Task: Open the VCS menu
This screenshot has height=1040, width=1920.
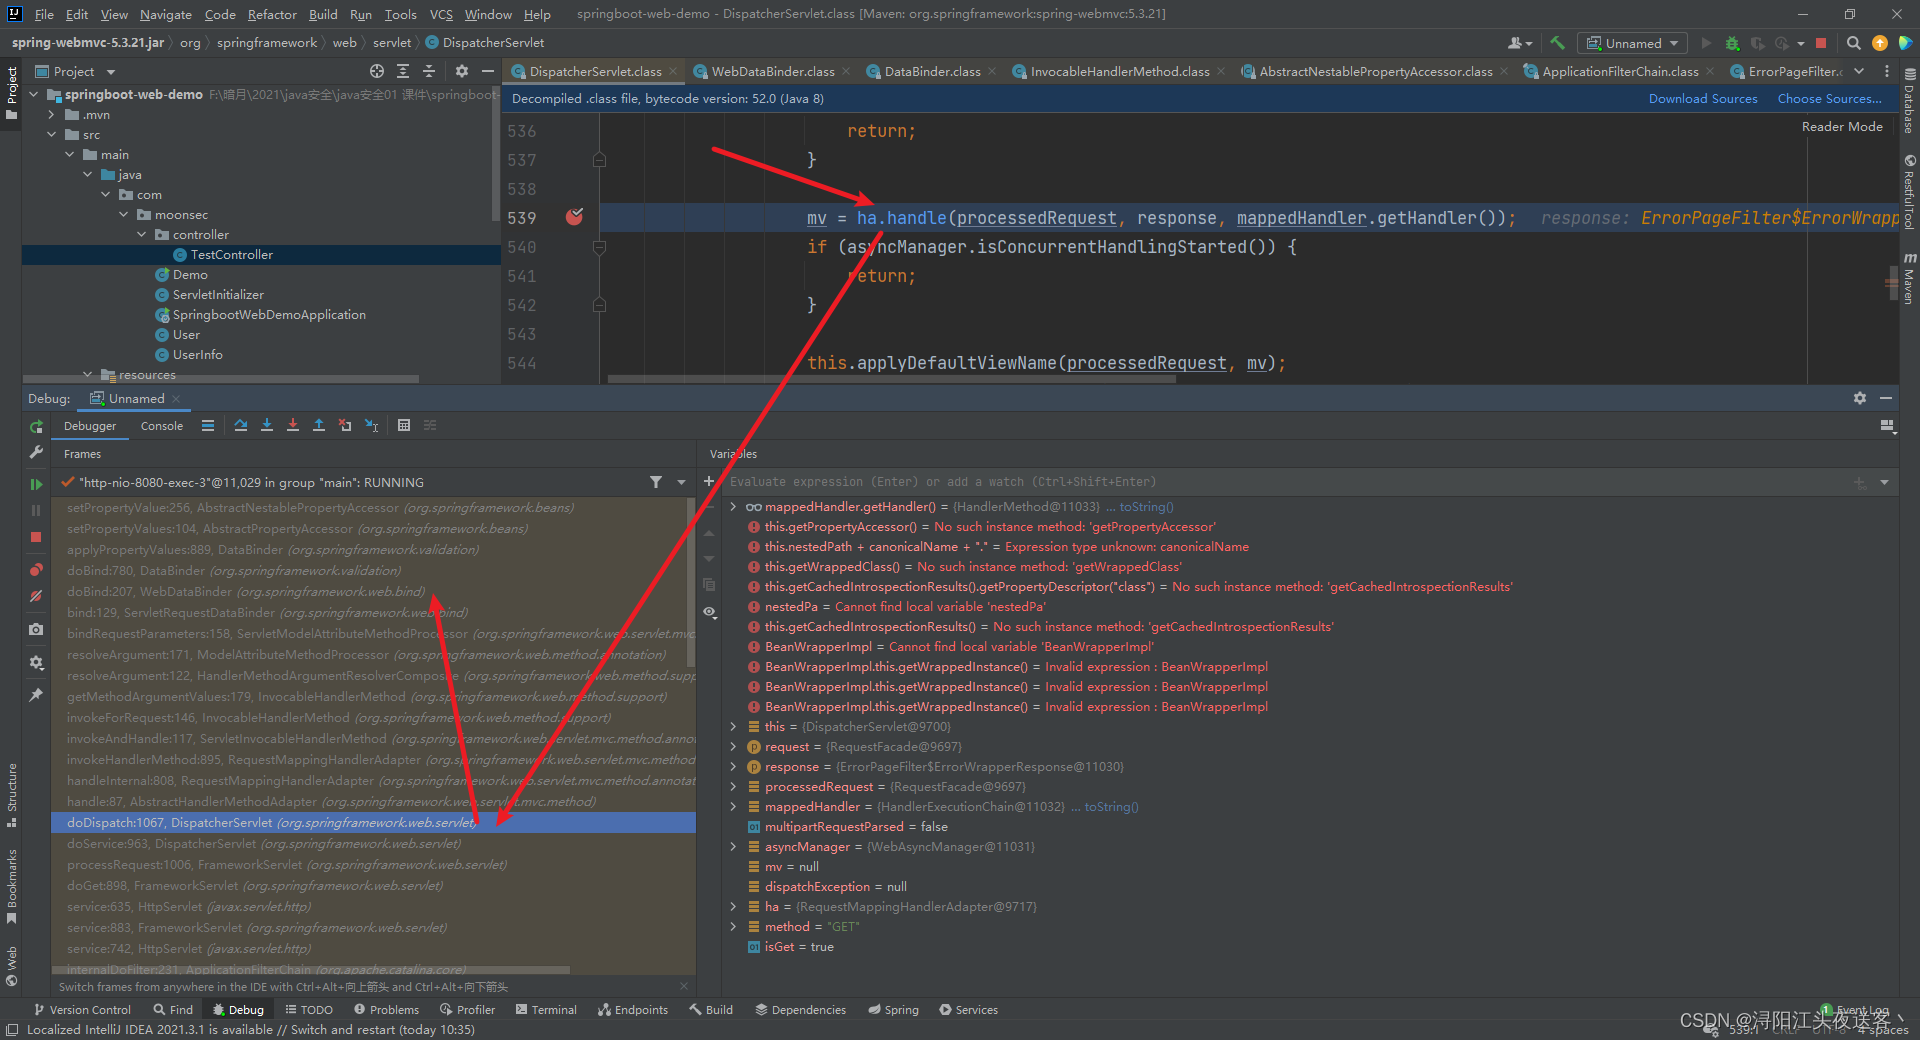Action: 441,14
